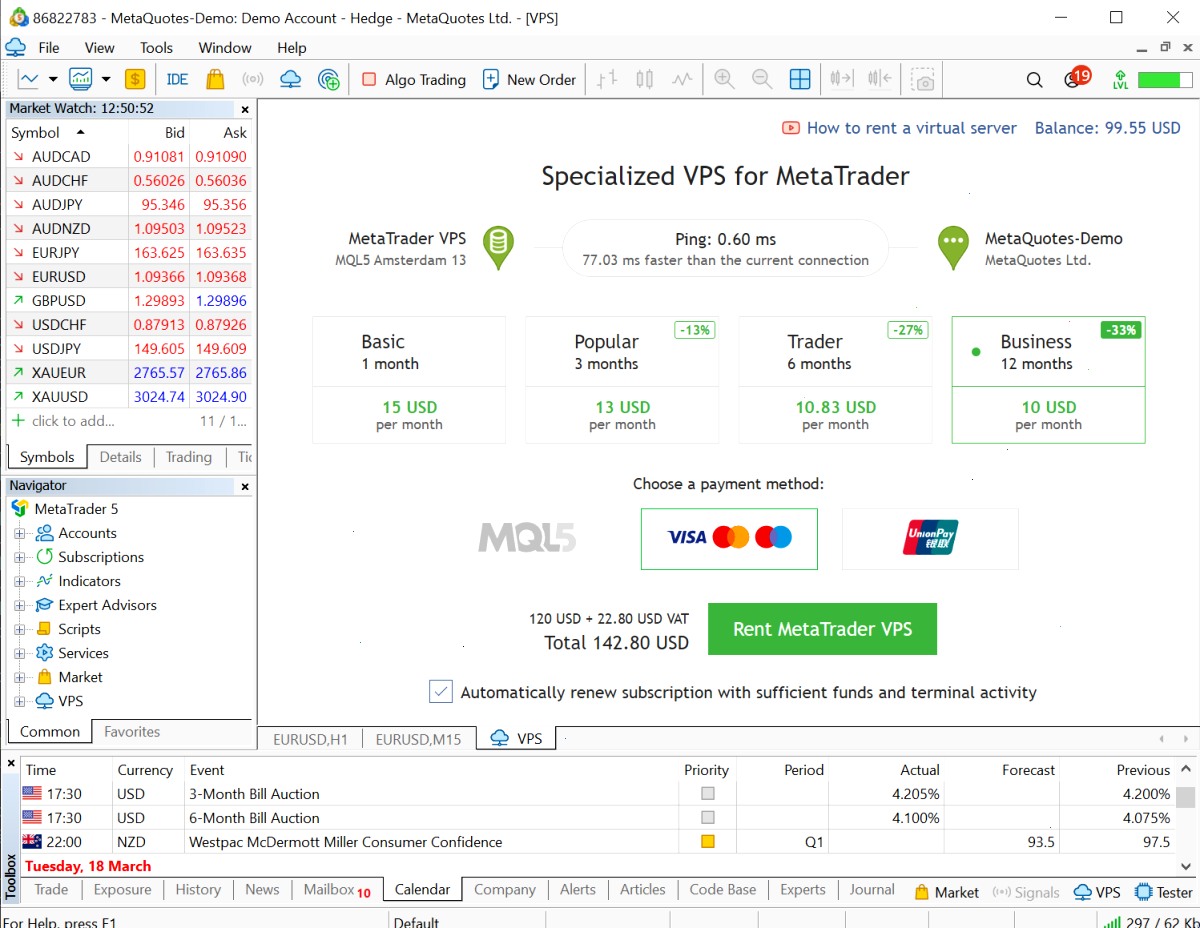
Task: Open the Code Base toolbox tab
Action: (x=723, y=889)
